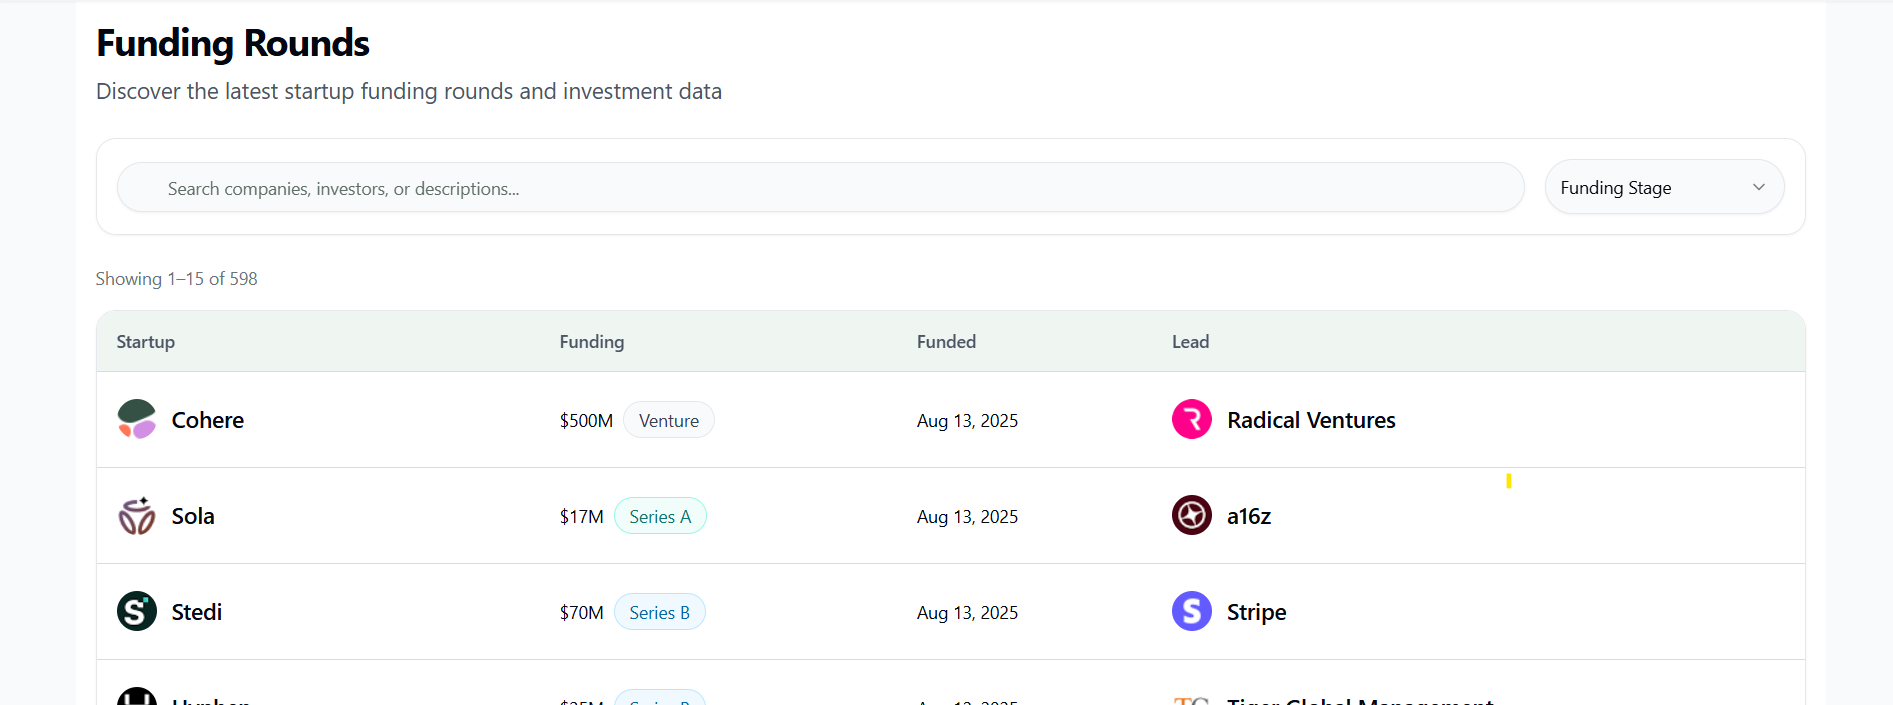The image size is (1893, 705).
Task: Open the a16z investor name link
Action: [x=1249, y=516]
